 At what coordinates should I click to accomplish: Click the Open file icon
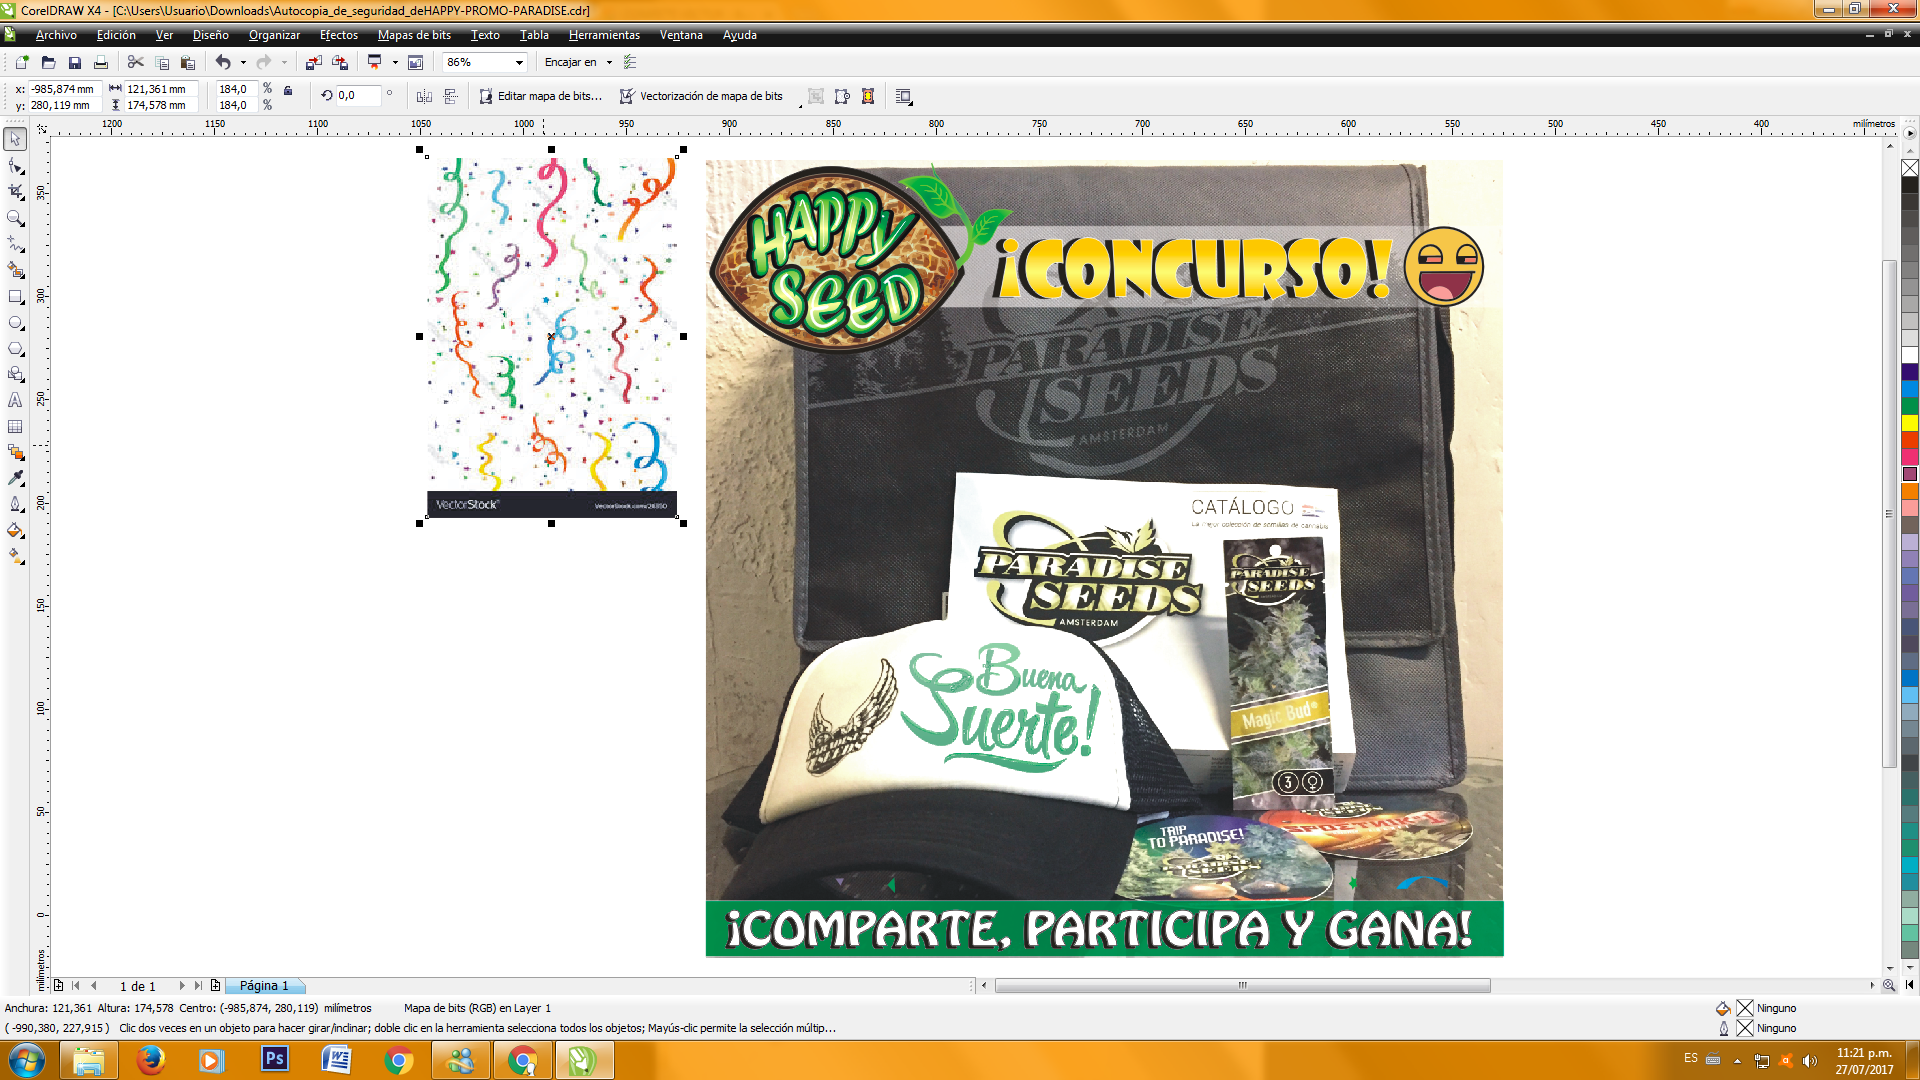[x=48, y=62]
